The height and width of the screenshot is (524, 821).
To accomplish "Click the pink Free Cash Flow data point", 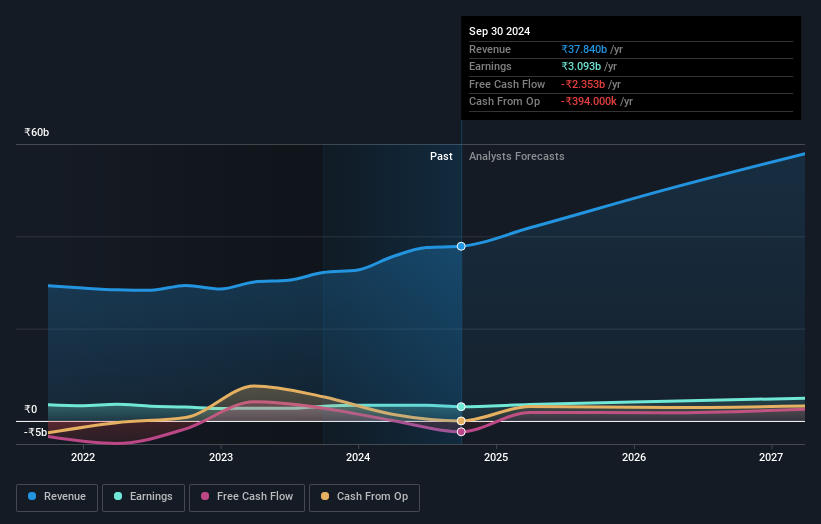I will coord(461,432).
